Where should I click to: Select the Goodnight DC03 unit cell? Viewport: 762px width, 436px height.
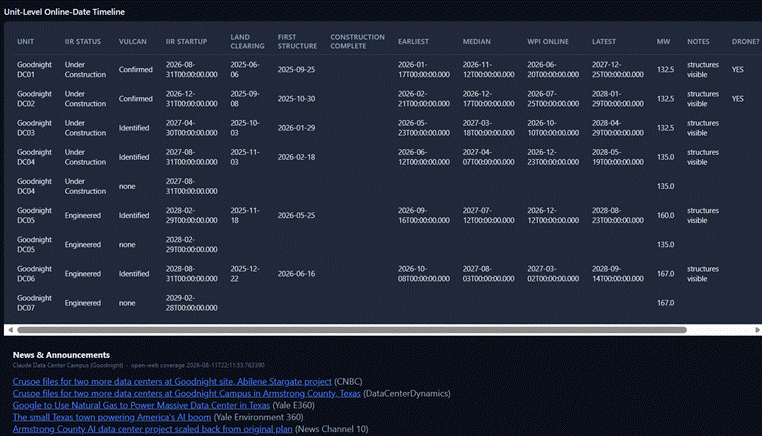coord(35,128)
